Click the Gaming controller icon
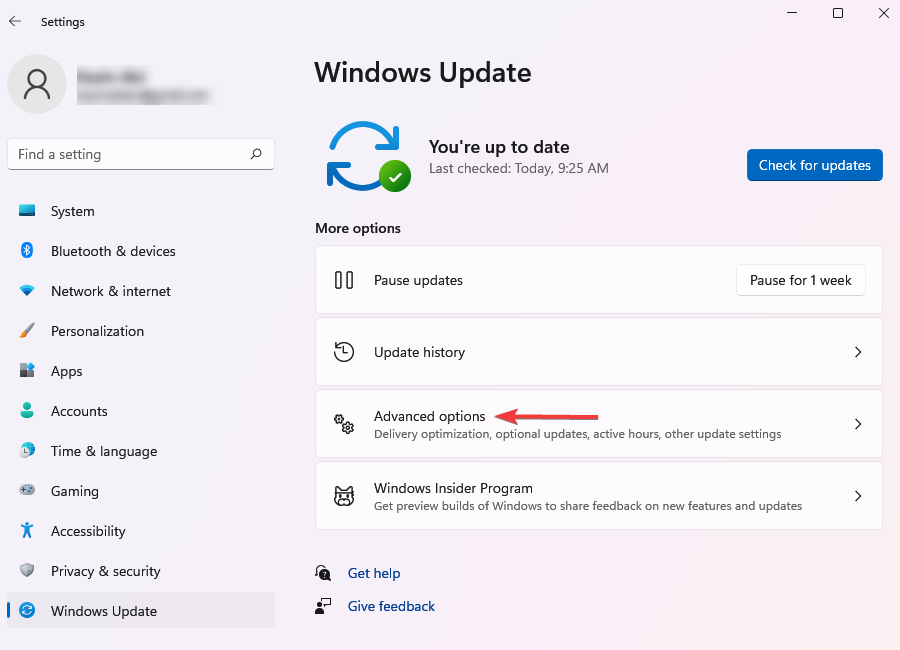Image resolution: width=900 pixels, height=650 pixels. (27, 490)
